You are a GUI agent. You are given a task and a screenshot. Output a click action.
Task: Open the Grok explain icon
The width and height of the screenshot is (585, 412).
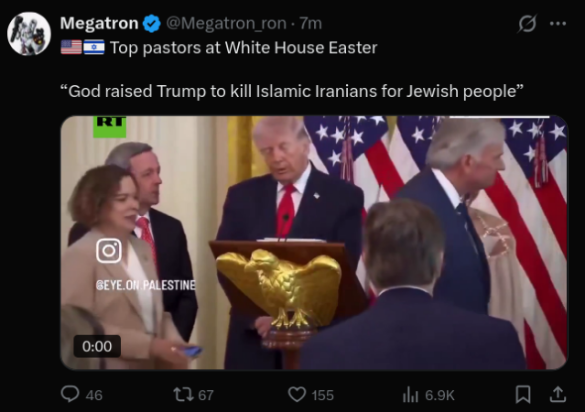point(528,23)
